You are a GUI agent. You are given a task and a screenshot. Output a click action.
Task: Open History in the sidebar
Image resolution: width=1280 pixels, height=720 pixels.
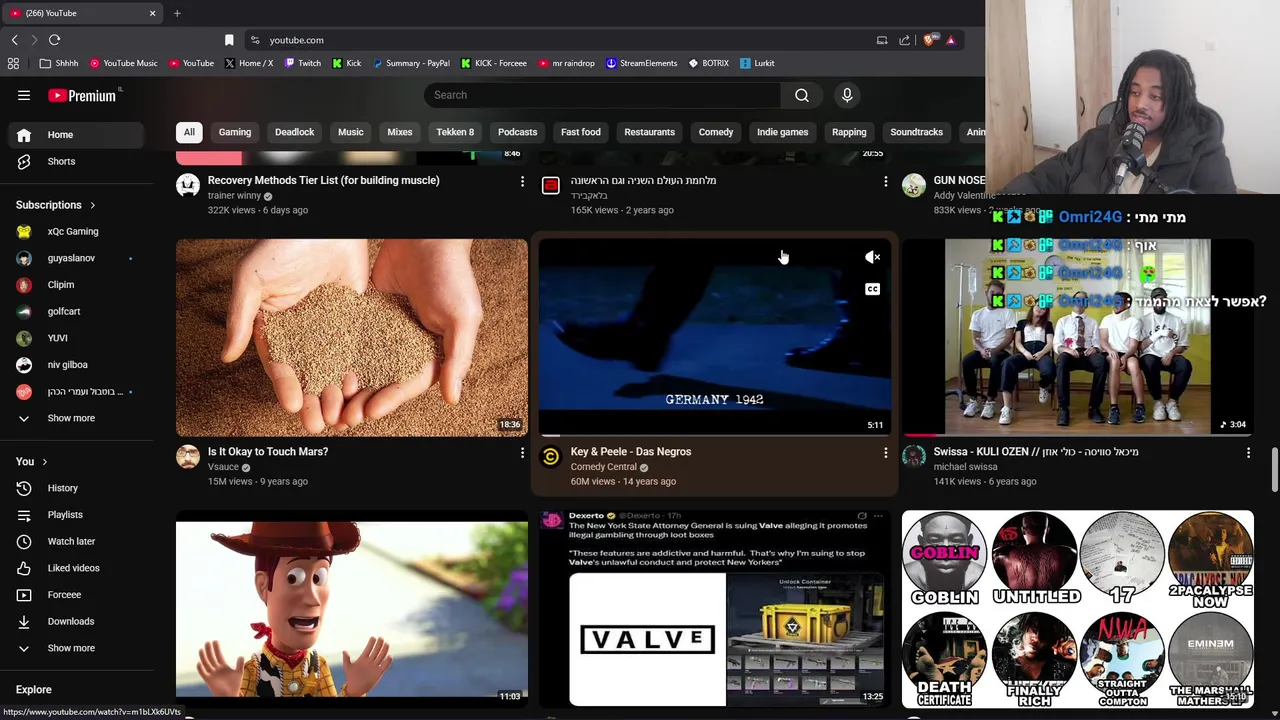pos(78,488)
